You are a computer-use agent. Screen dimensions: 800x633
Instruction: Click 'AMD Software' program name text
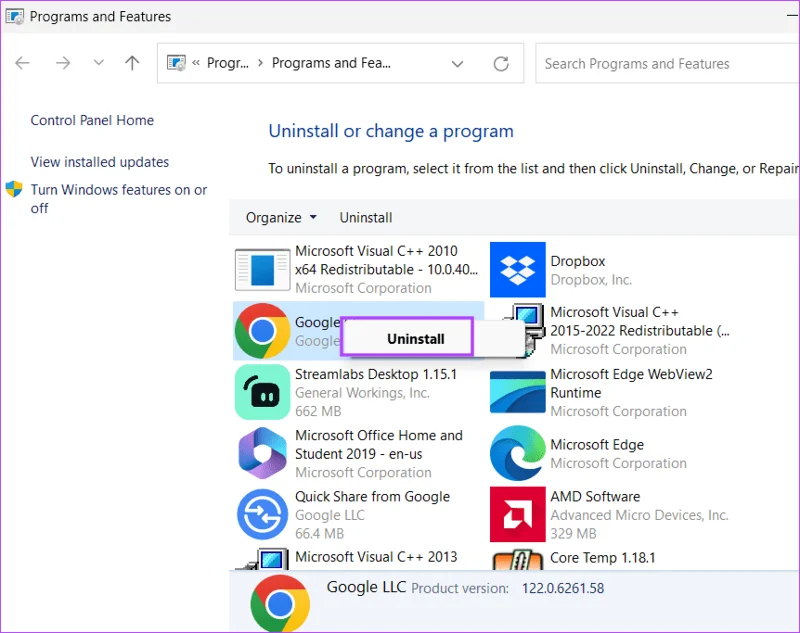595,497
